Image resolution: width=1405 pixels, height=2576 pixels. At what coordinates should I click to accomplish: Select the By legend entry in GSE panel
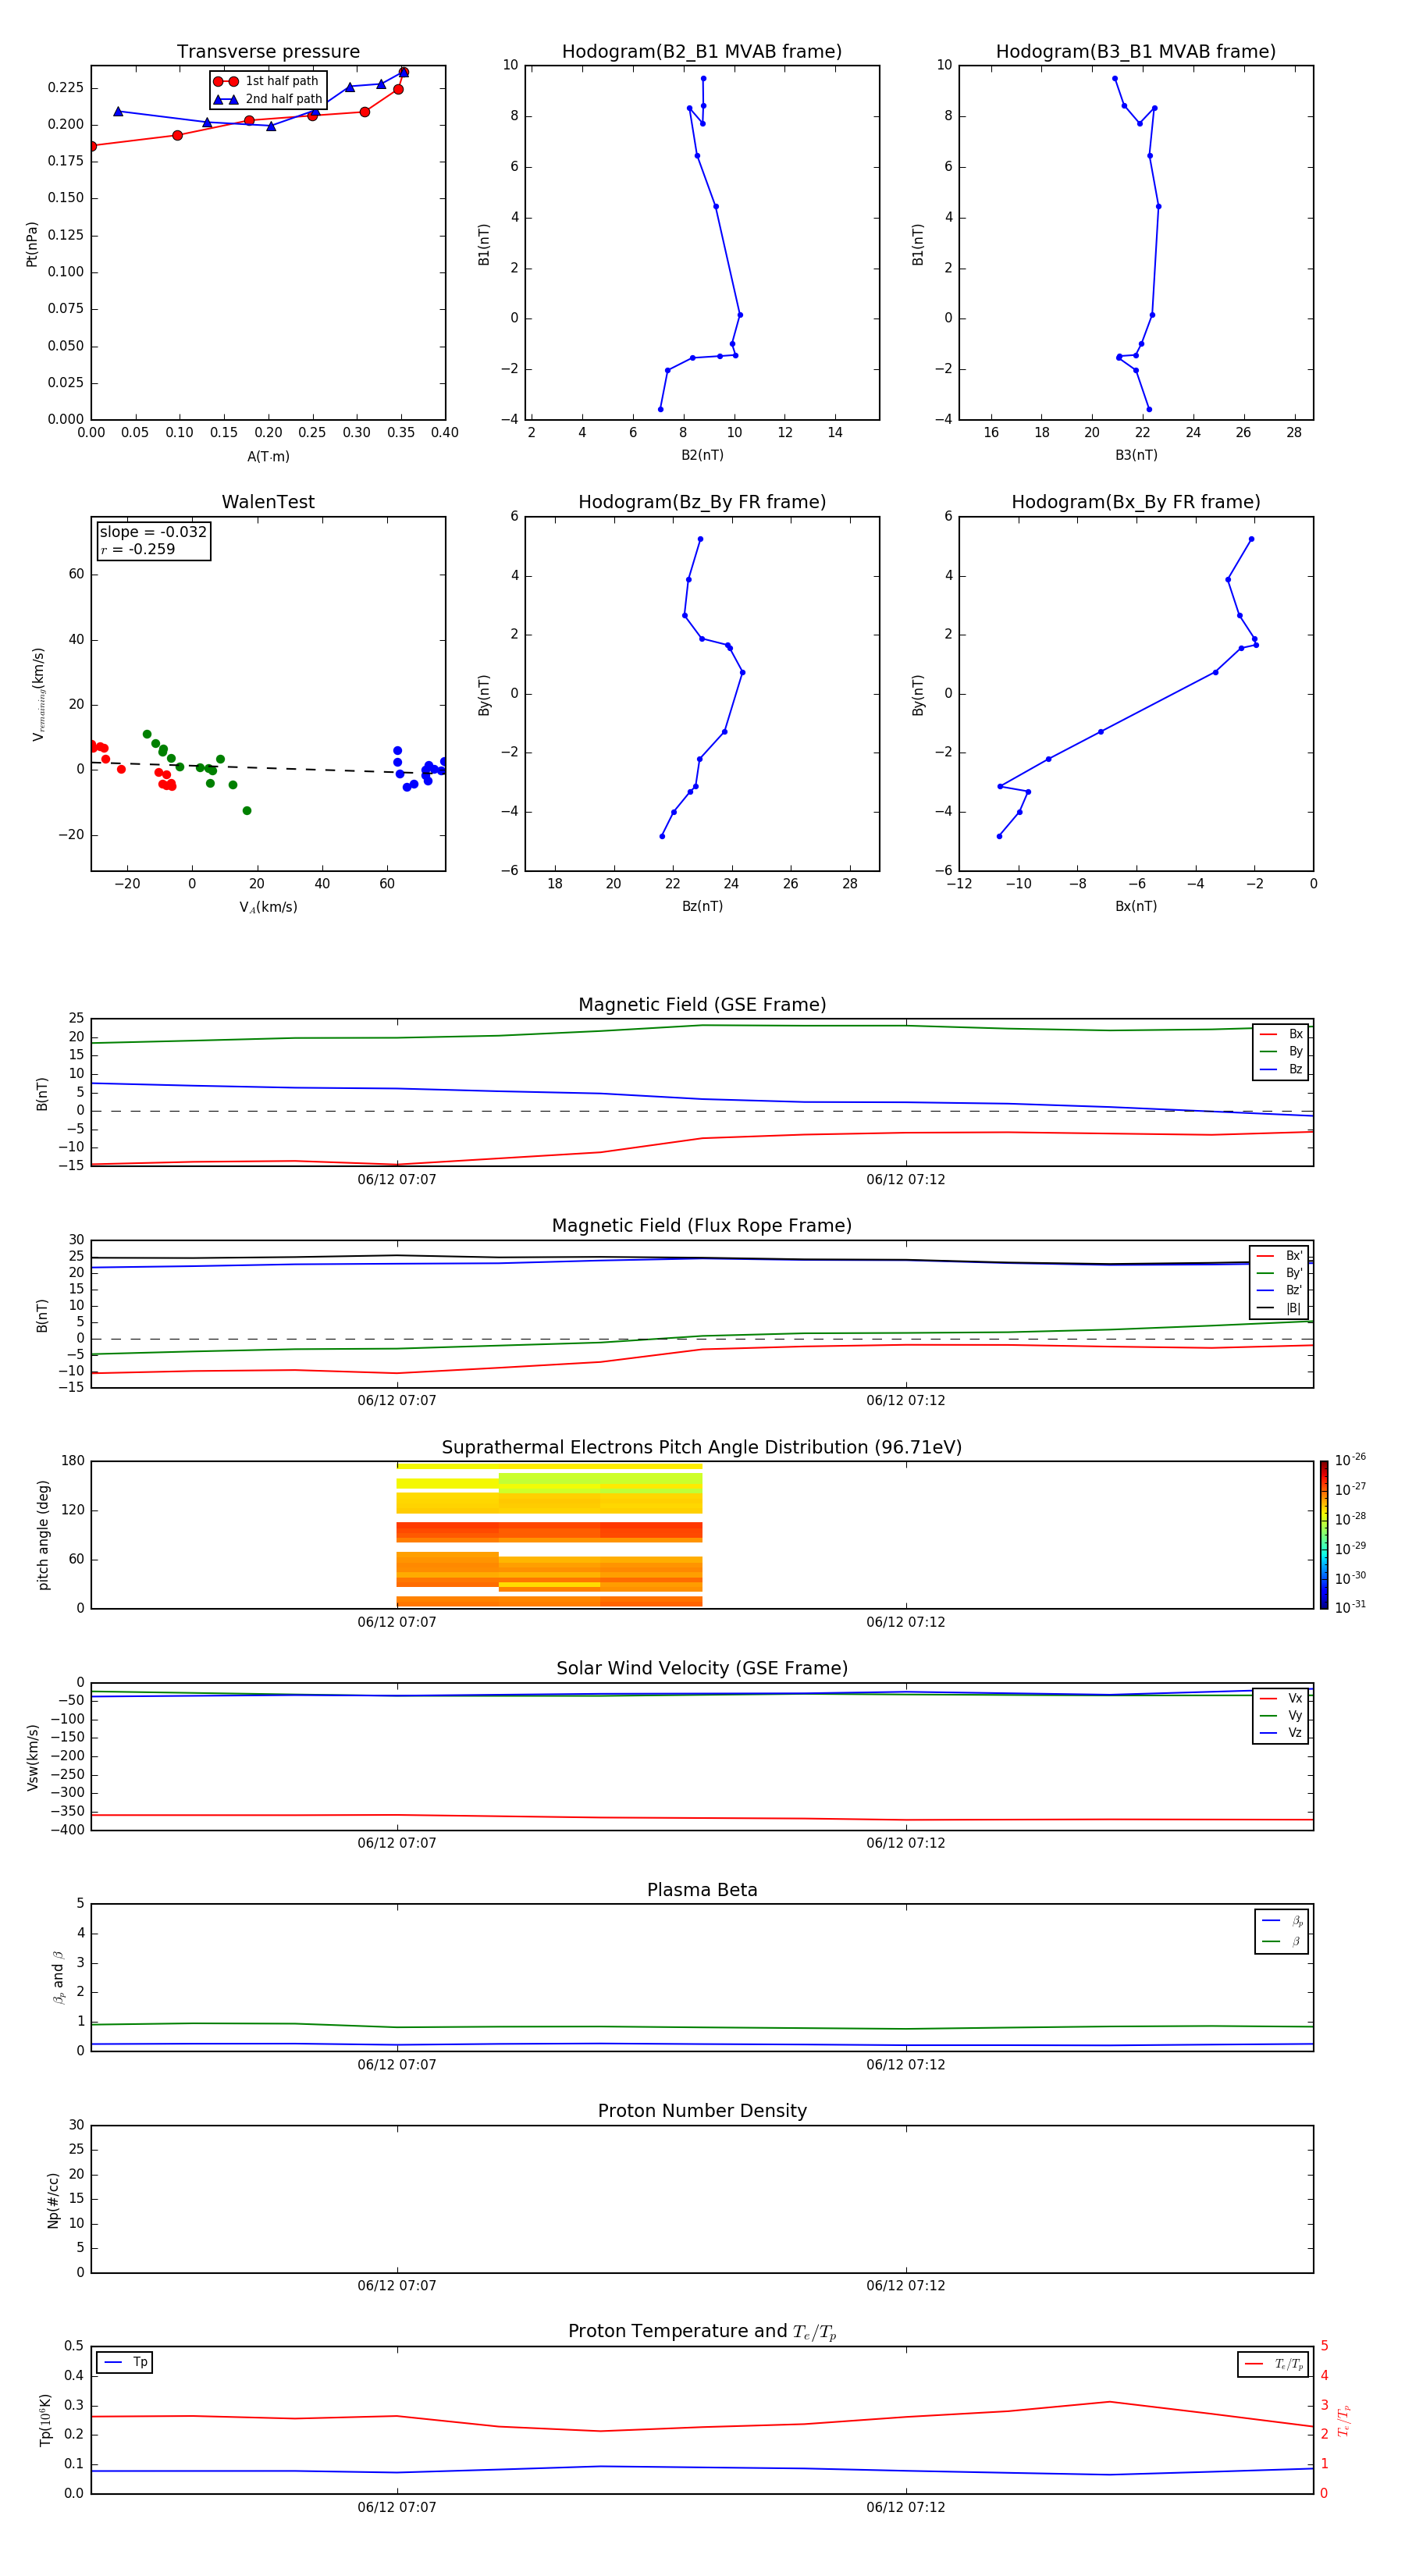(x=1282, y=1051)
